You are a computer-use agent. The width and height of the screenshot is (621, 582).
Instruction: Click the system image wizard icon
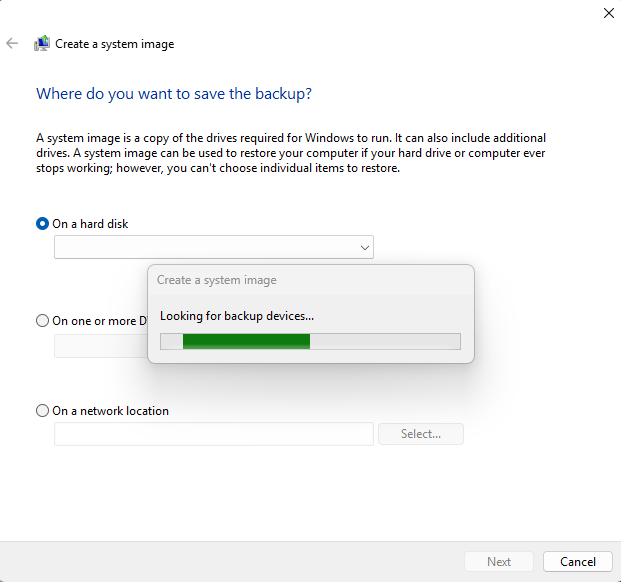(x=42, y=44)
